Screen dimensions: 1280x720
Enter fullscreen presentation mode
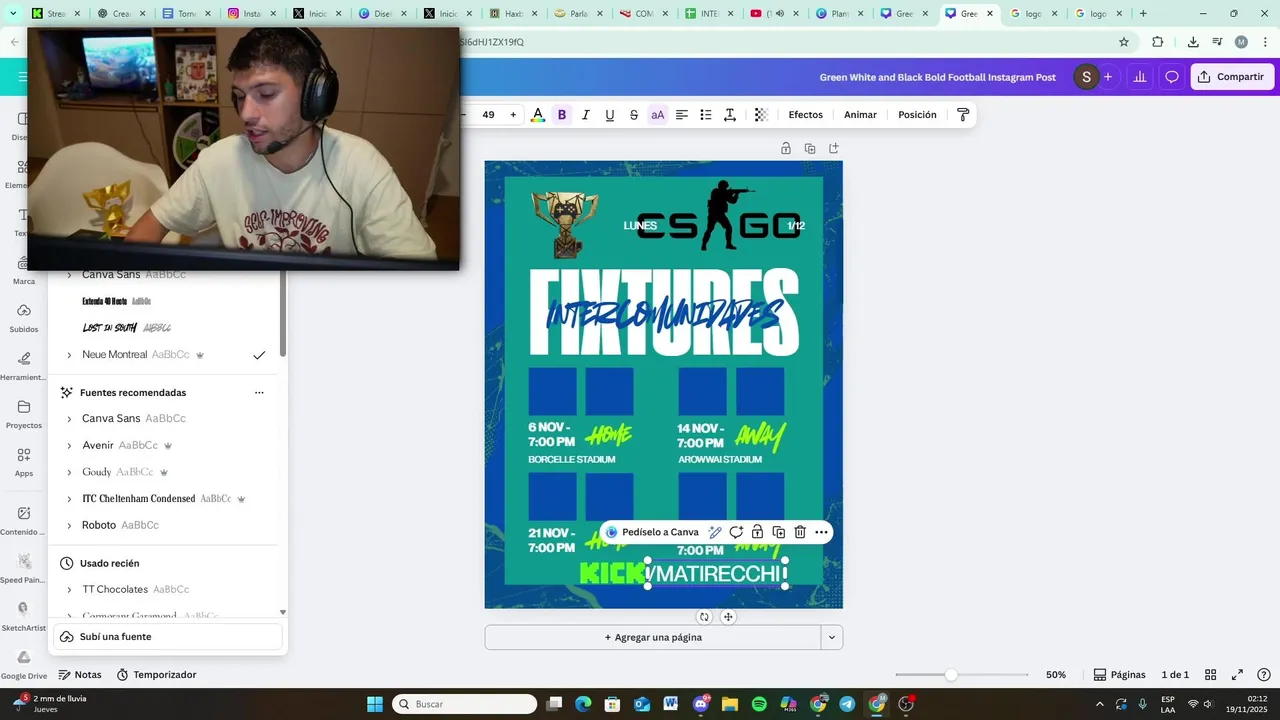point(1237,675)
